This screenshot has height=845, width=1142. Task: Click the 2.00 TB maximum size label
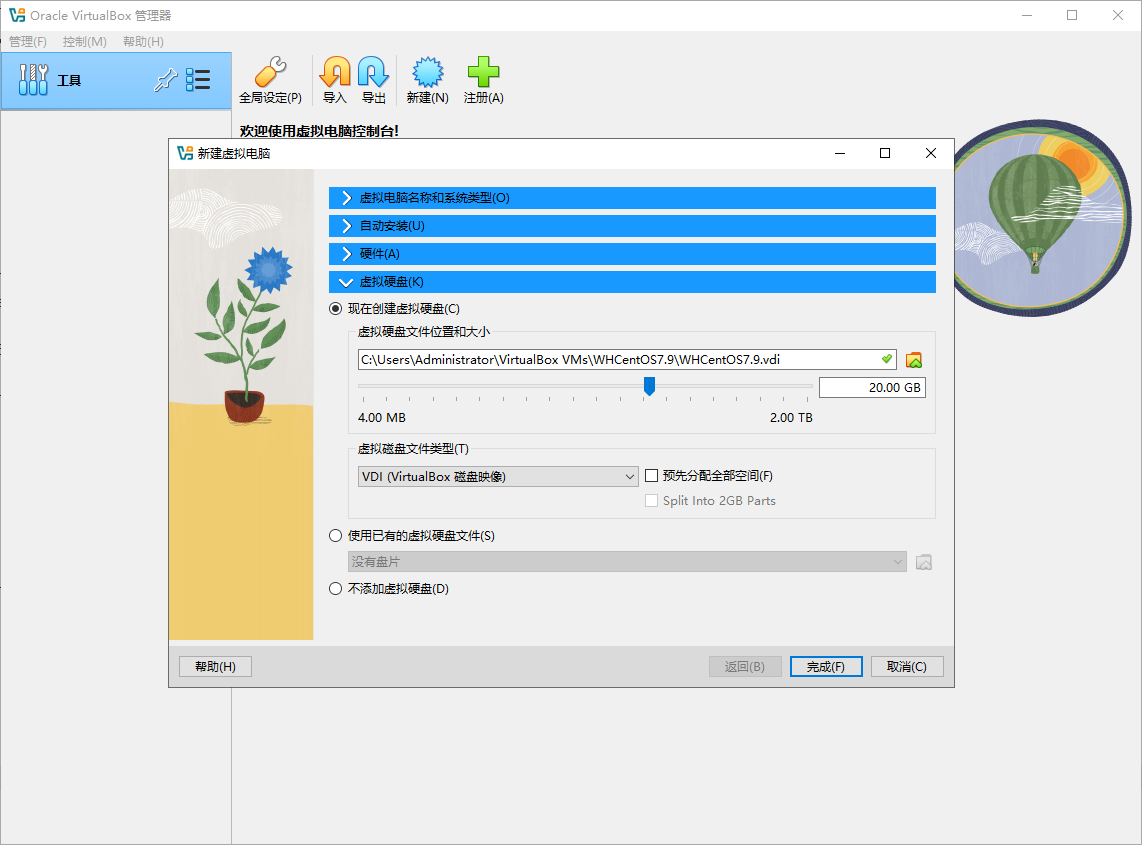791,418
